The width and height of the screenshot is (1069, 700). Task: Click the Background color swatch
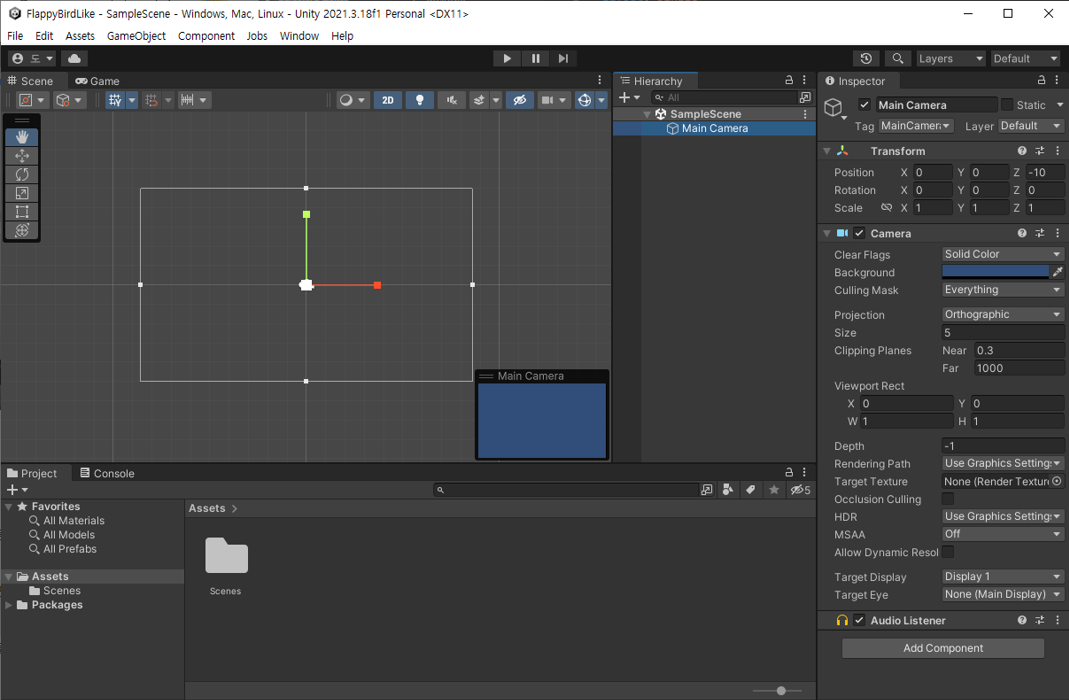[995, 272]
